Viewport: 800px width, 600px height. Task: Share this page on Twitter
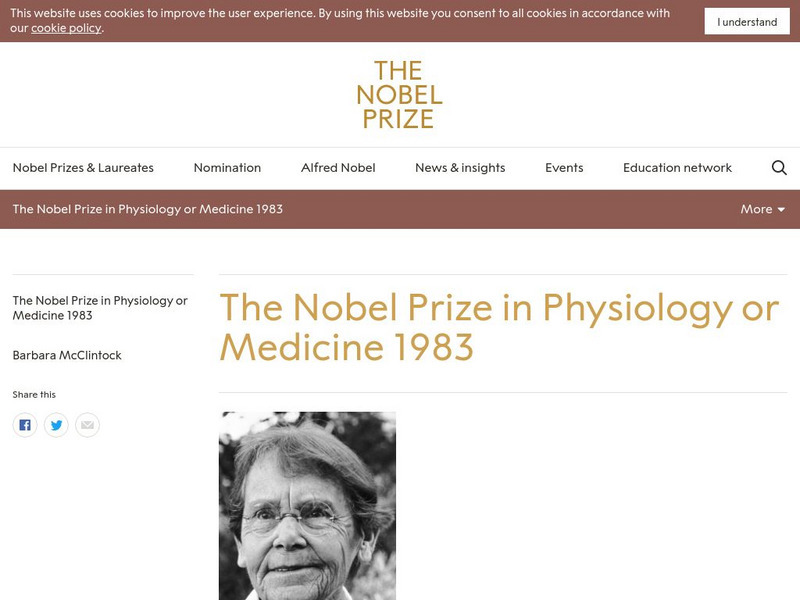click(56, 425)
